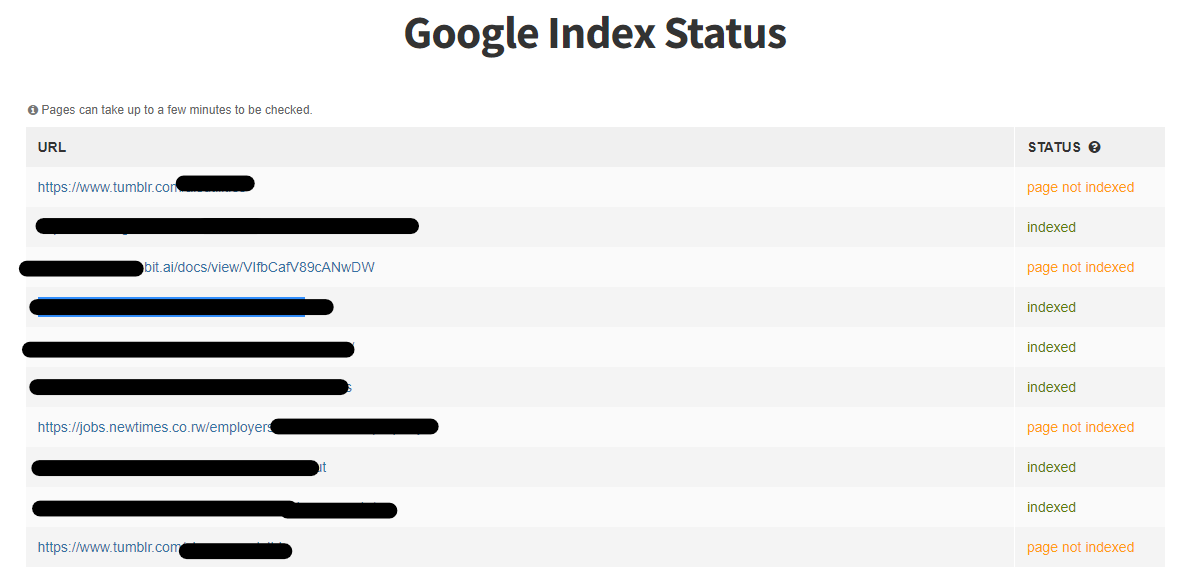Select the URL column header

click(52, 148)
